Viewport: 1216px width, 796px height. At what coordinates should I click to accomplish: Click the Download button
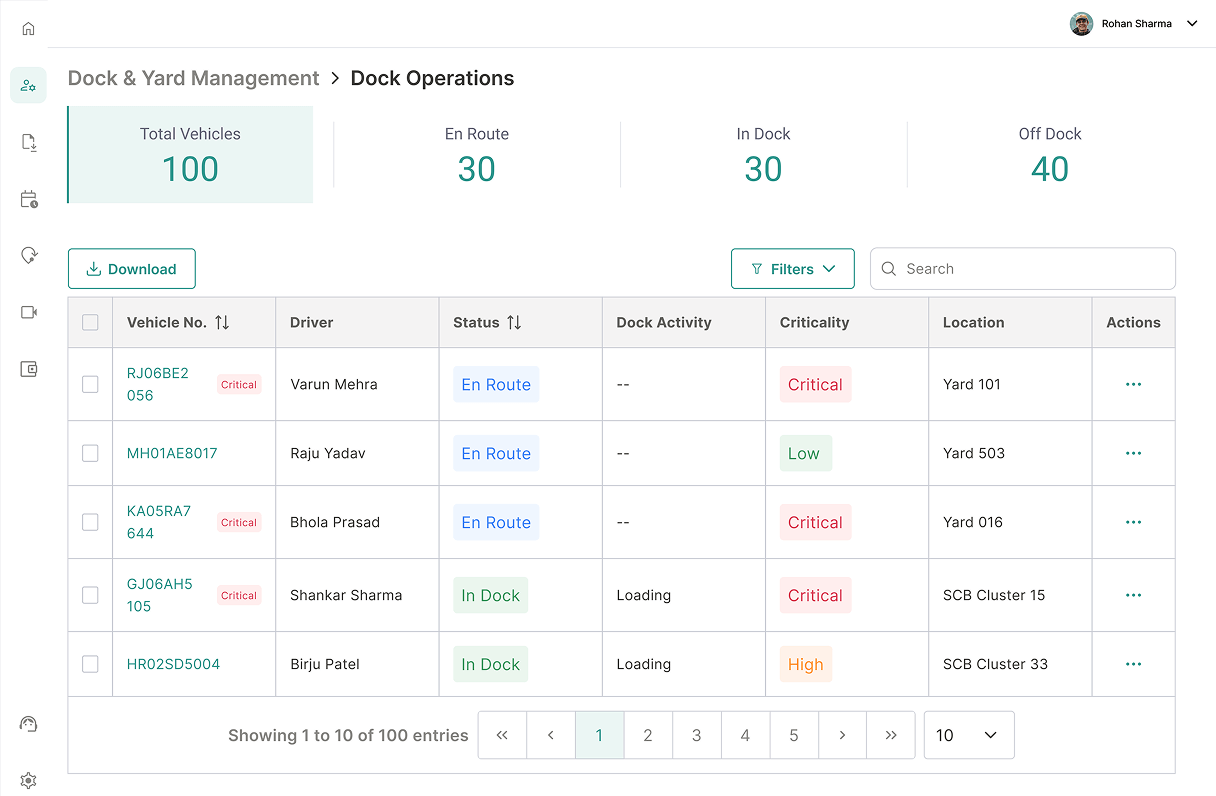click(x=131, y=268)
